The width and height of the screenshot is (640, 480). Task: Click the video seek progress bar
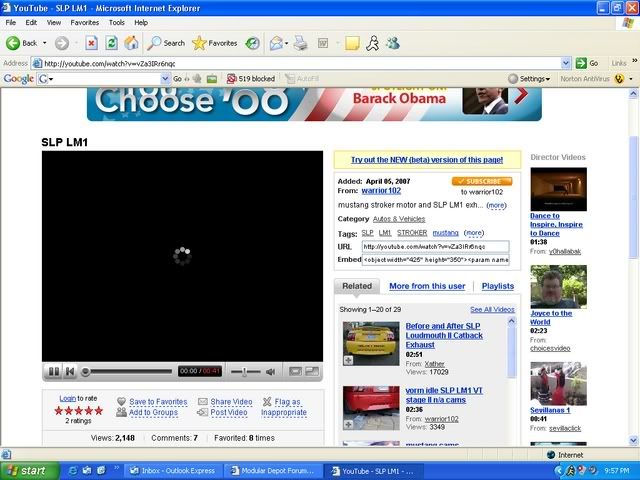[127, 371]
